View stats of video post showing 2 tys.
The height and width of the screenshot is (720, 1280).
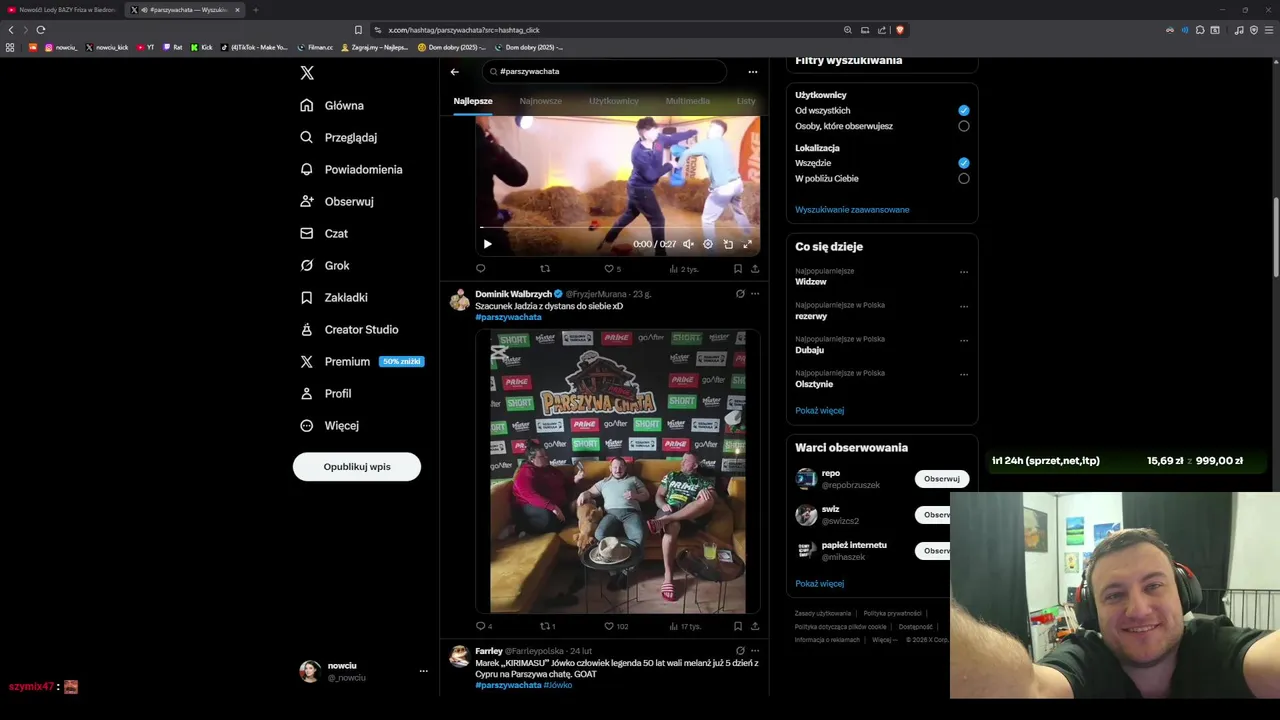[x=684, y=269]
